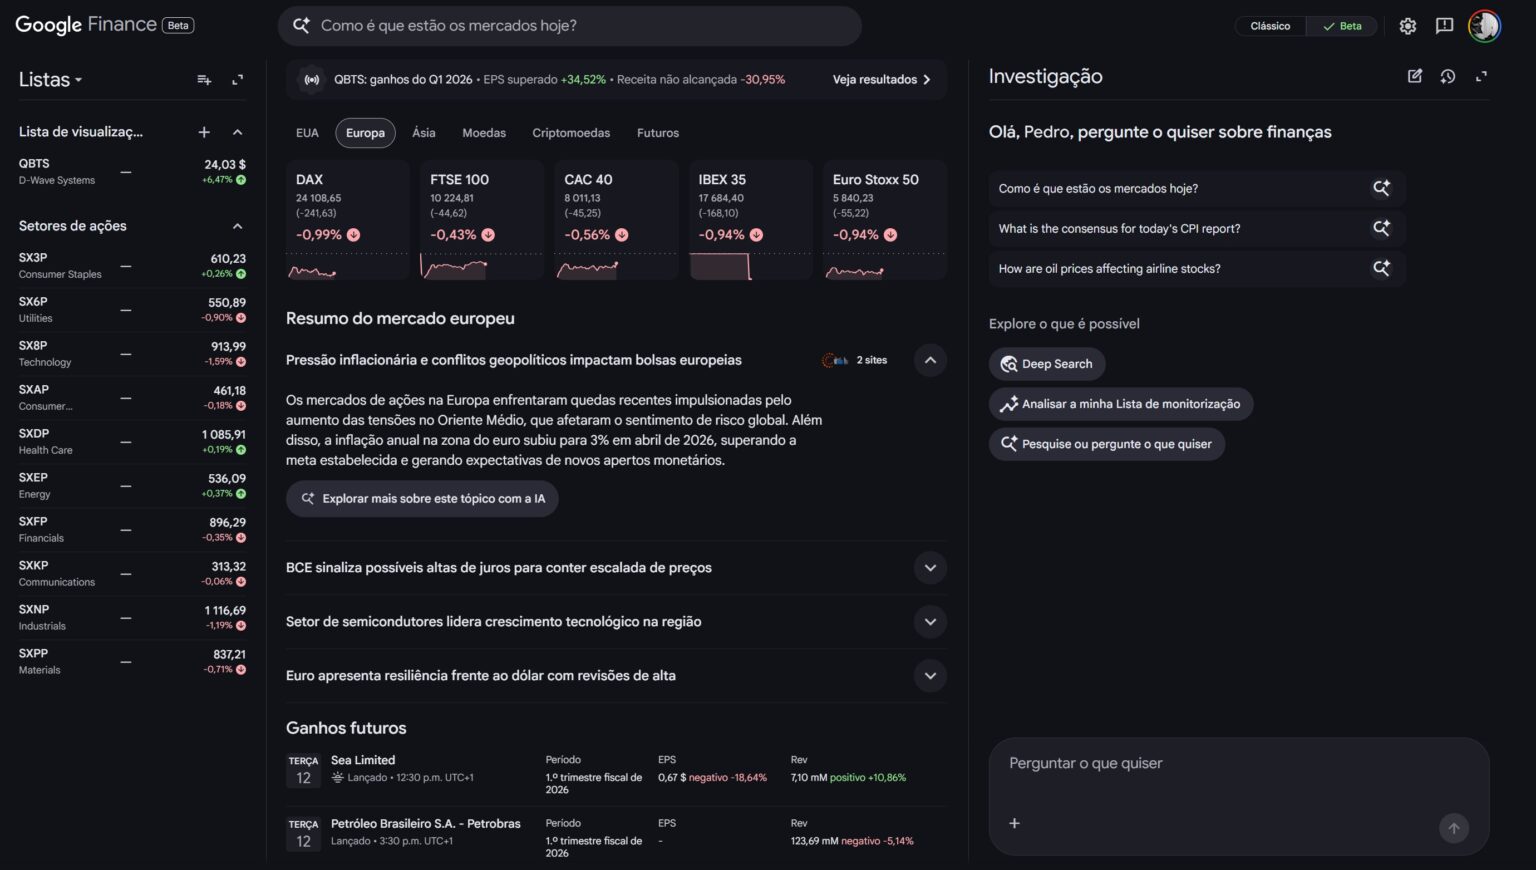Click Pesquise ou pergunte o que quiser button

point(1107,444)
